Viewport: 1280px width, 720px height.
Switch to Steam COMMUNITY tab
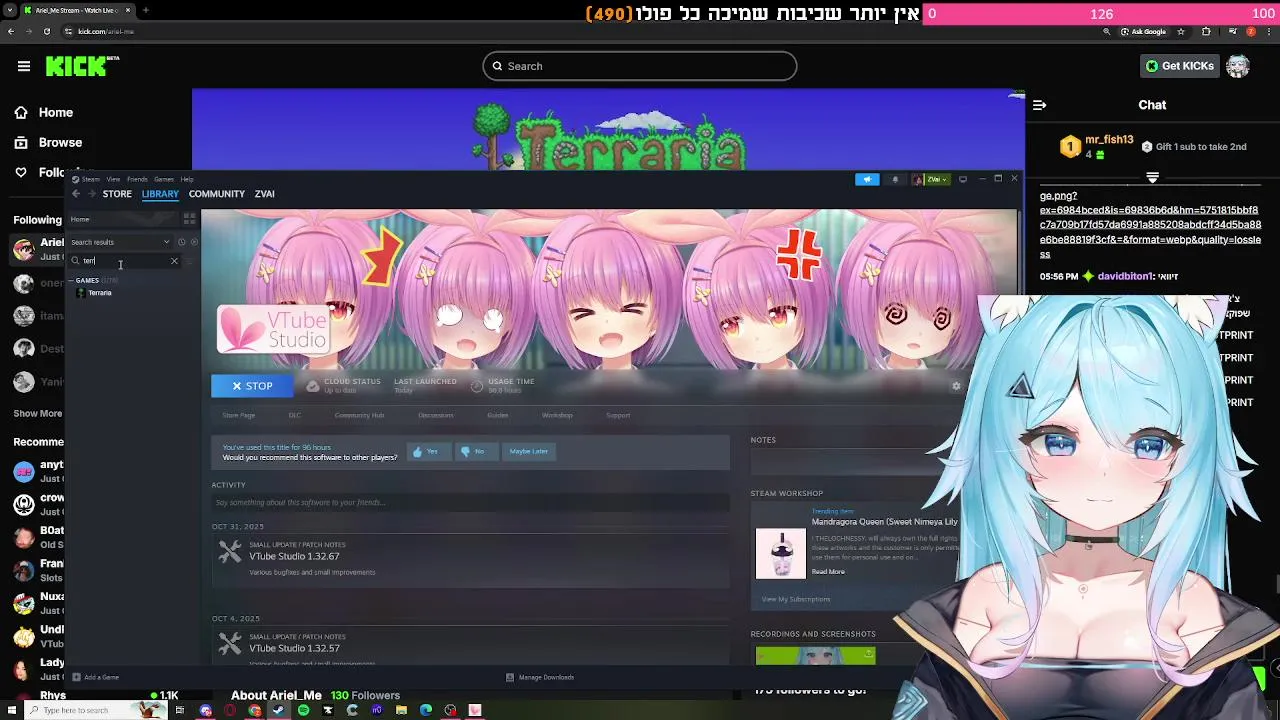(217, 194)
